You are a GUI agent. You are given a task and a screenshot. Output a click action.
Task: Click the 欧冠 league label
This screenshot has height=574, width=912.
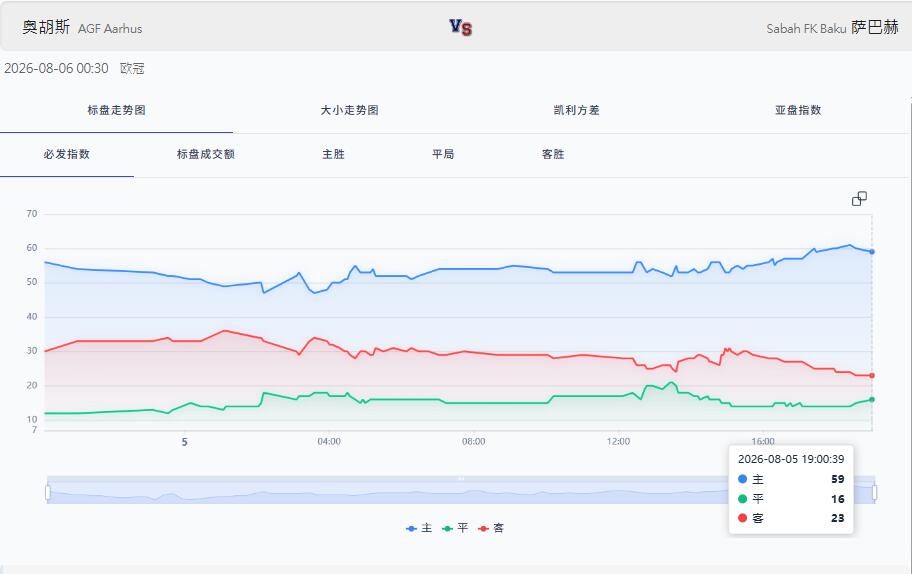pos(132,69)
